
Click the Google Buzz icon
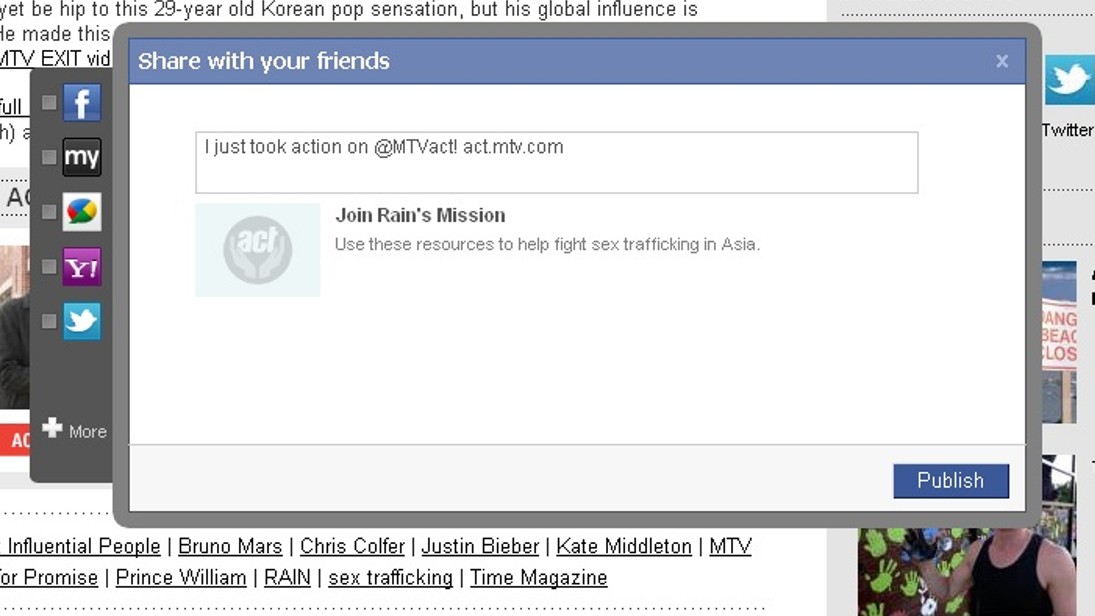click(x=82, y=212)
